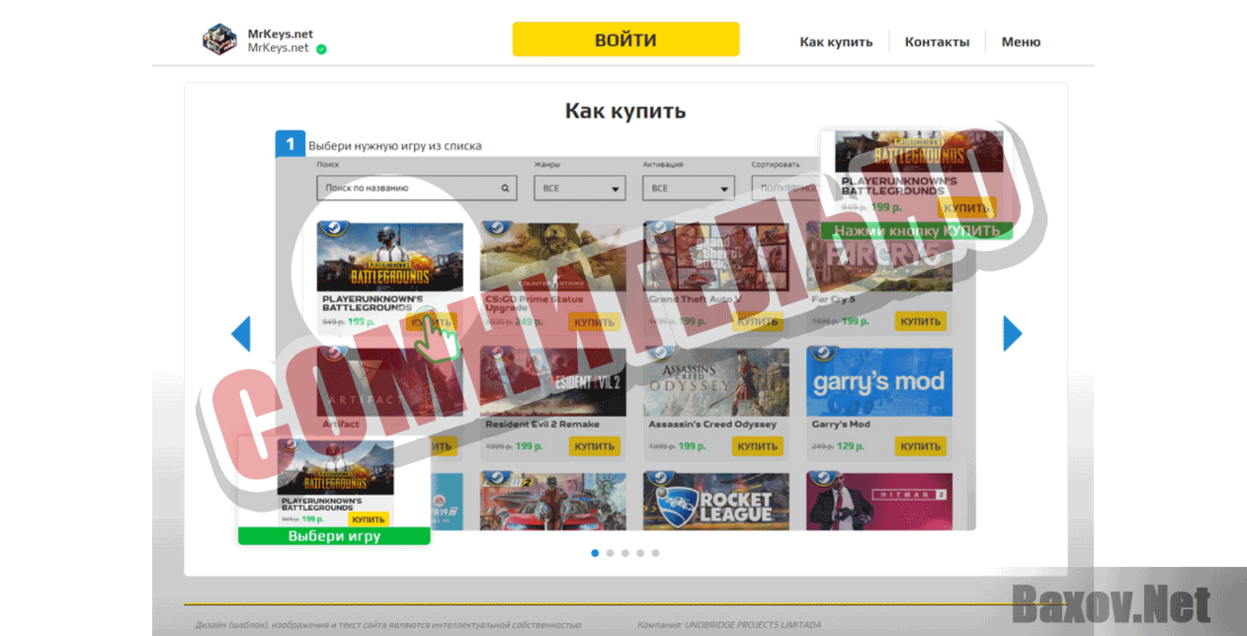1247x636 pixels.
Task: Click text Выбери нужную игру из списка
Action: pyautogui.click(x=395, y=146)
